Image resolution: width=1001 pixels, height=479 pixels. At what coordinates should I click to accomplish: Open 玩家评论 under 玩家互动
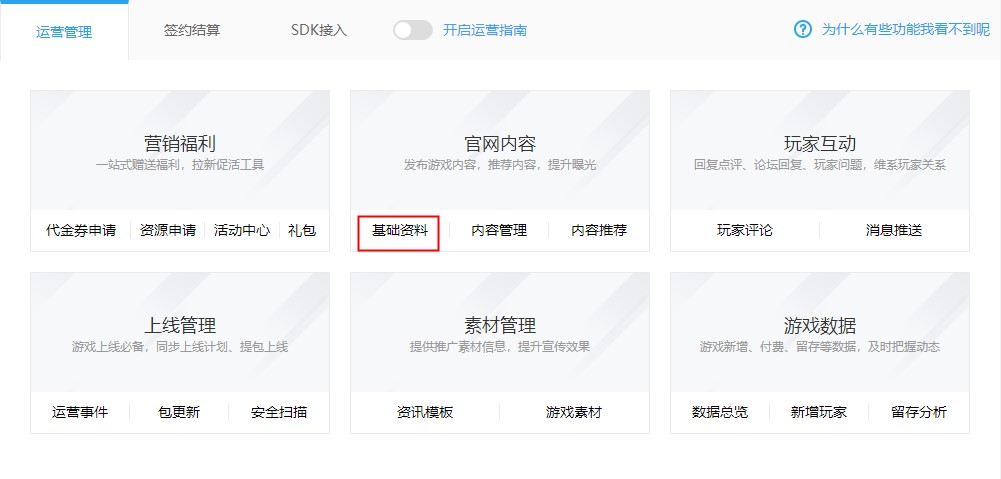coord(745,231)
